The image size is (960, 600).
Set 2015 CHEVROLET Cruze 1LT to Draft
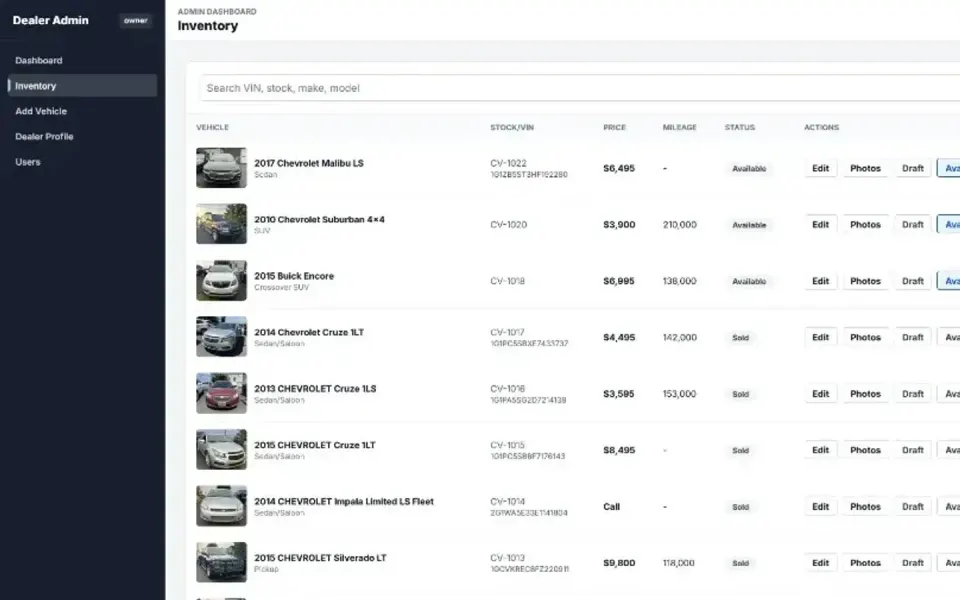click(912, 450)
